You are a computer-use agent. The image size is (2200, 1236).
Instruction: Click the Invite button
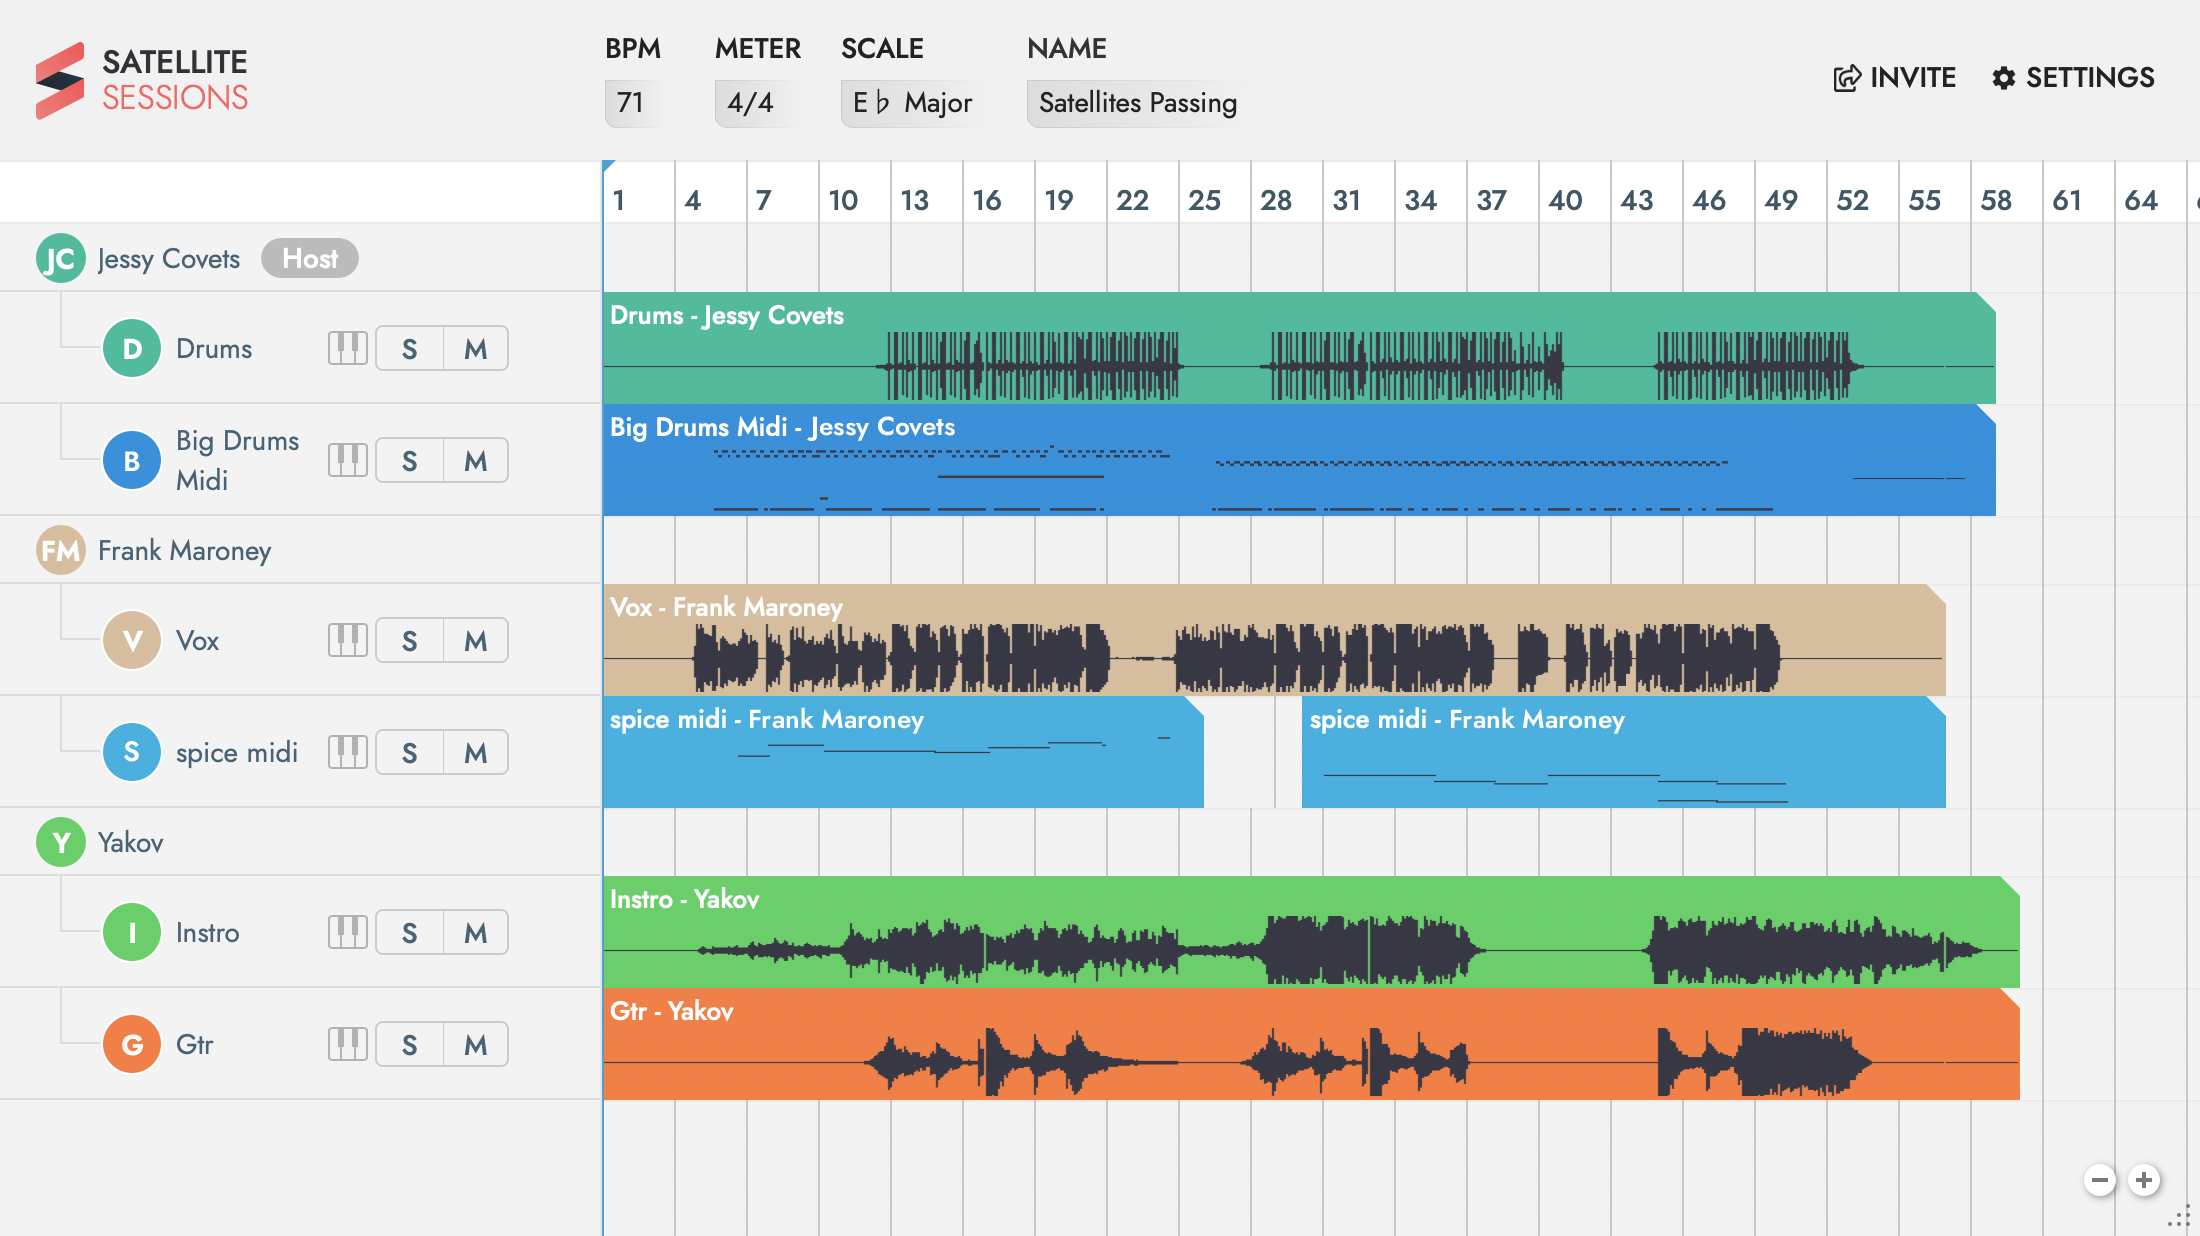click(x=1894, y=78)
